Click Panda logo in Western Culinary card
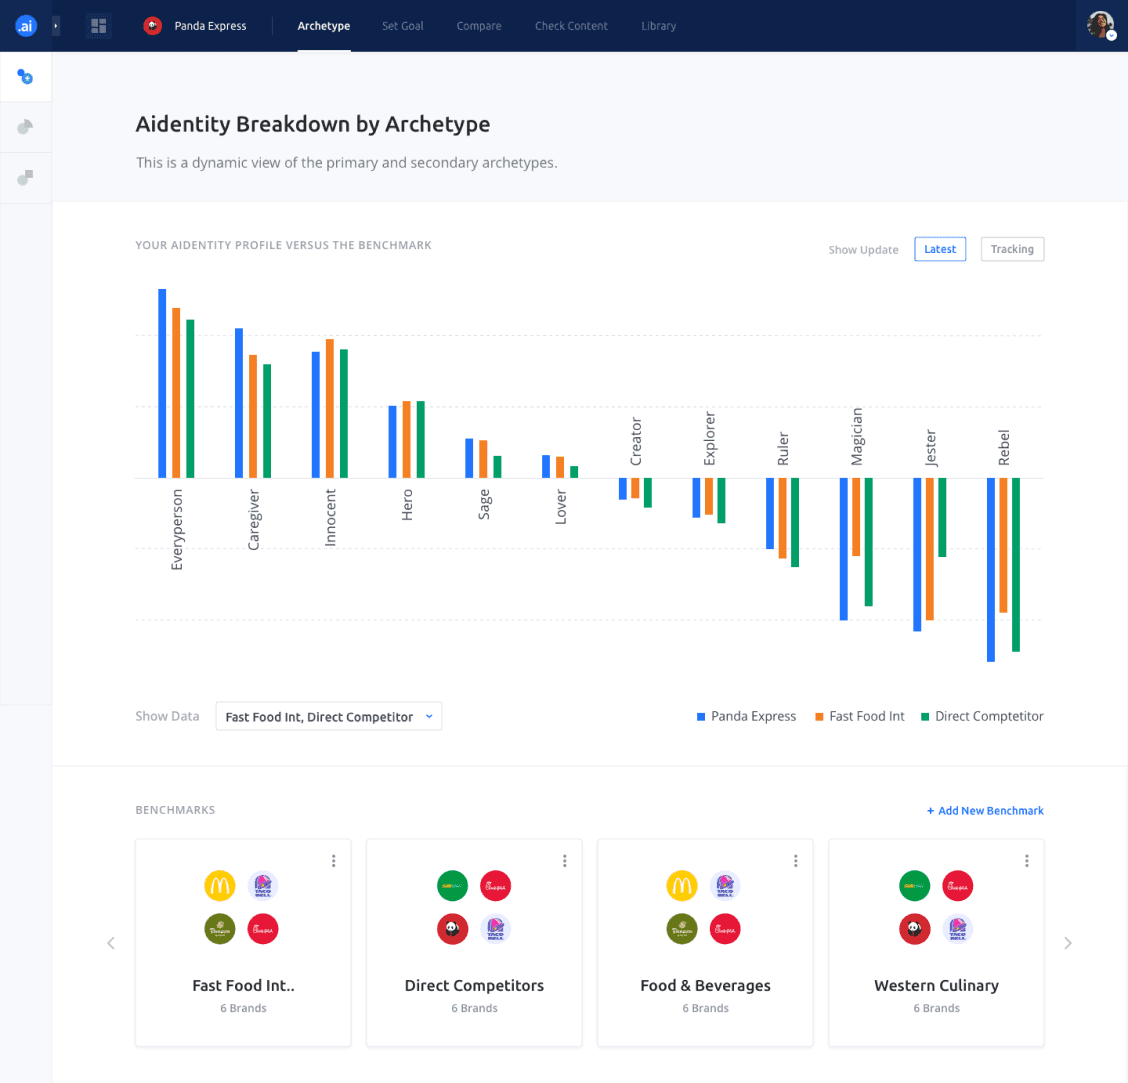Image resolution: width=1128 pixels, height=1083 pixels. click(x=914, y=929)
